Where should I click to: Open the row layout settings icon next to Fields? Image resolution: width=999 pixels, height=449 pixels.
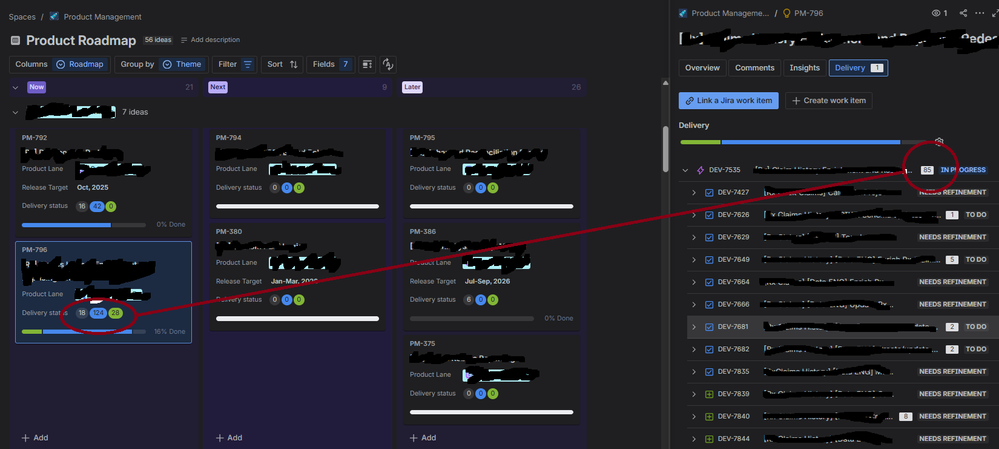[x=366, y=64]
